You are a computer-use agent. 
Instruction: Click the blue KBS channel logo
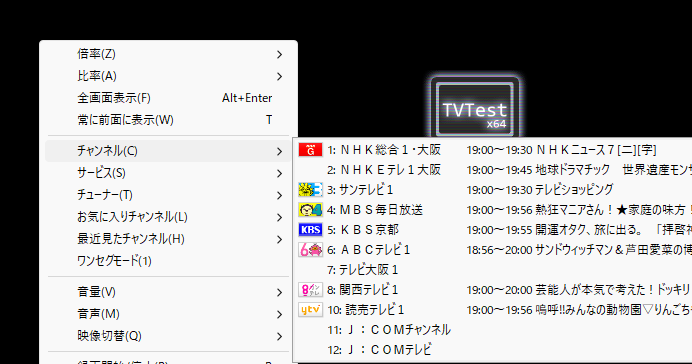tap(310, 230)
